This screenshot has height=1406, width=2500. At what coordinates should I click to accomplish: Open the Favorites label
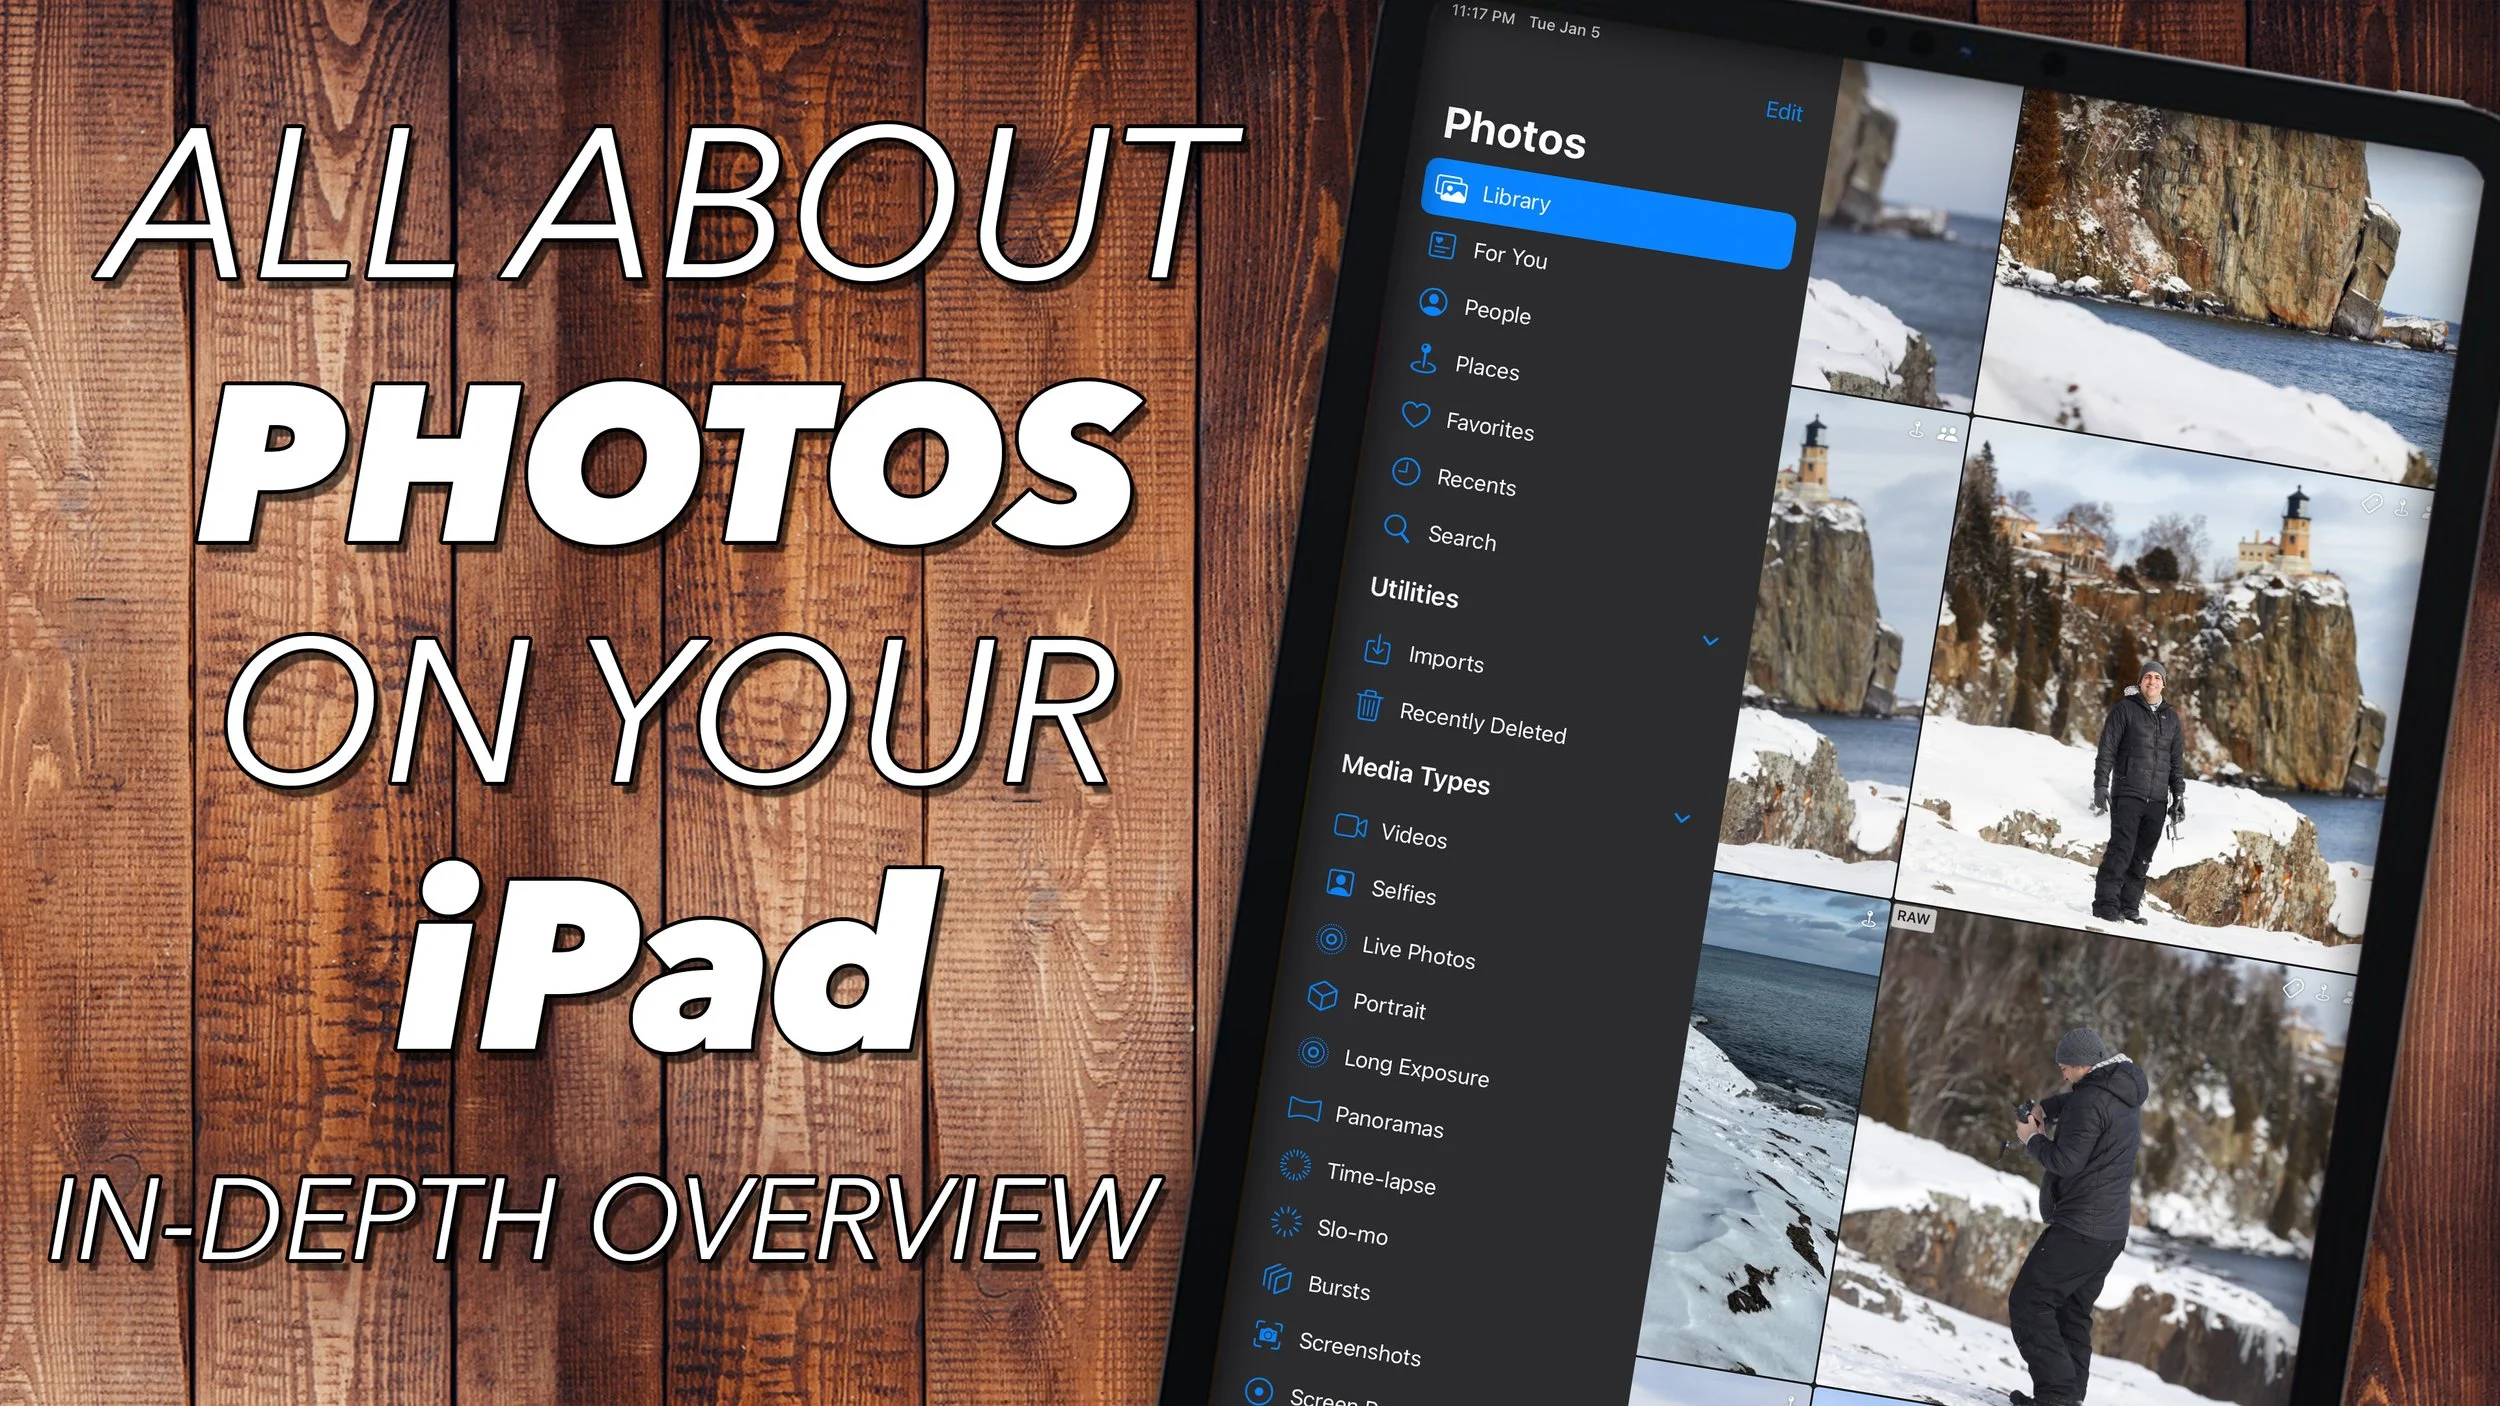1490,427
